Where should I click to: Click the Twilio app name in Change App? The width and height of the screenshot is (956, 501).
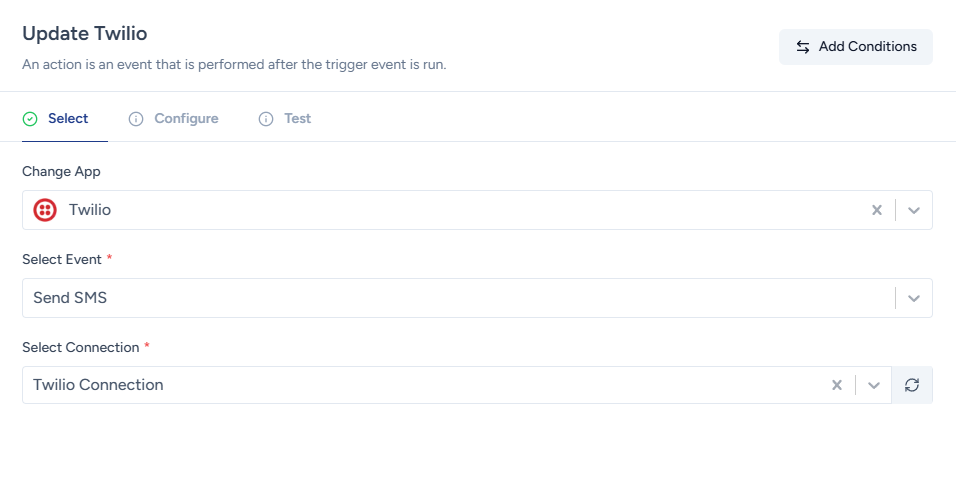pyautogui.click(x=90, y=210)
